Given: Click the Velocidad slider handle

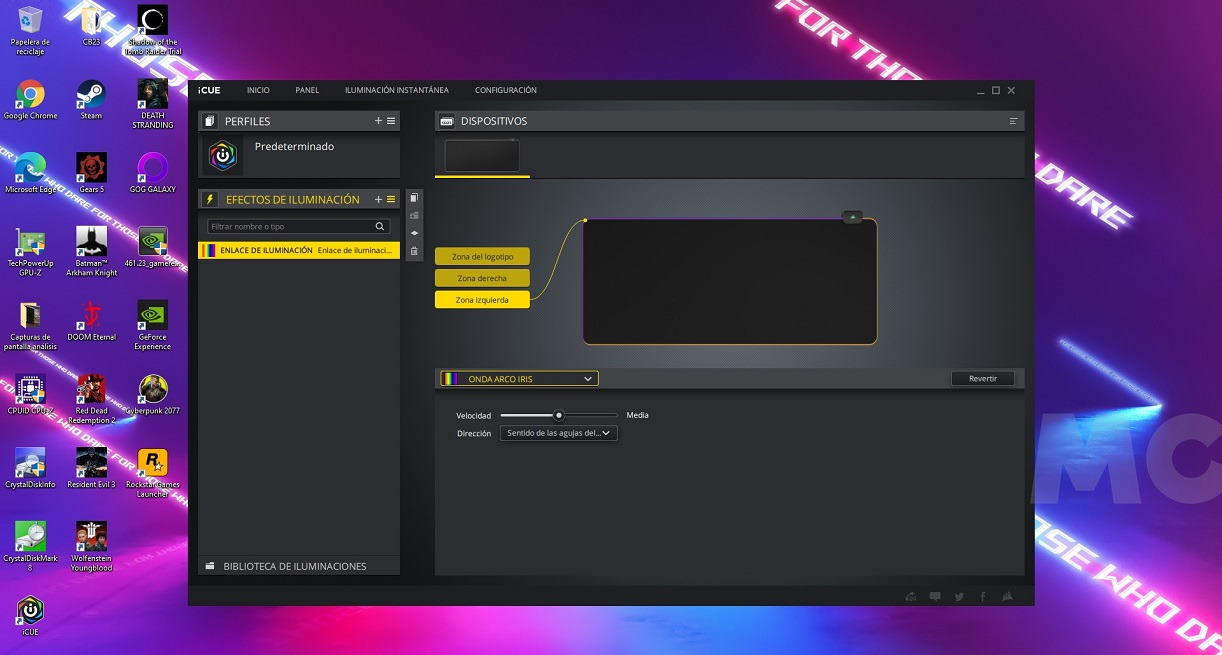Looking at the screenshot, I should (x=559, y=415).
